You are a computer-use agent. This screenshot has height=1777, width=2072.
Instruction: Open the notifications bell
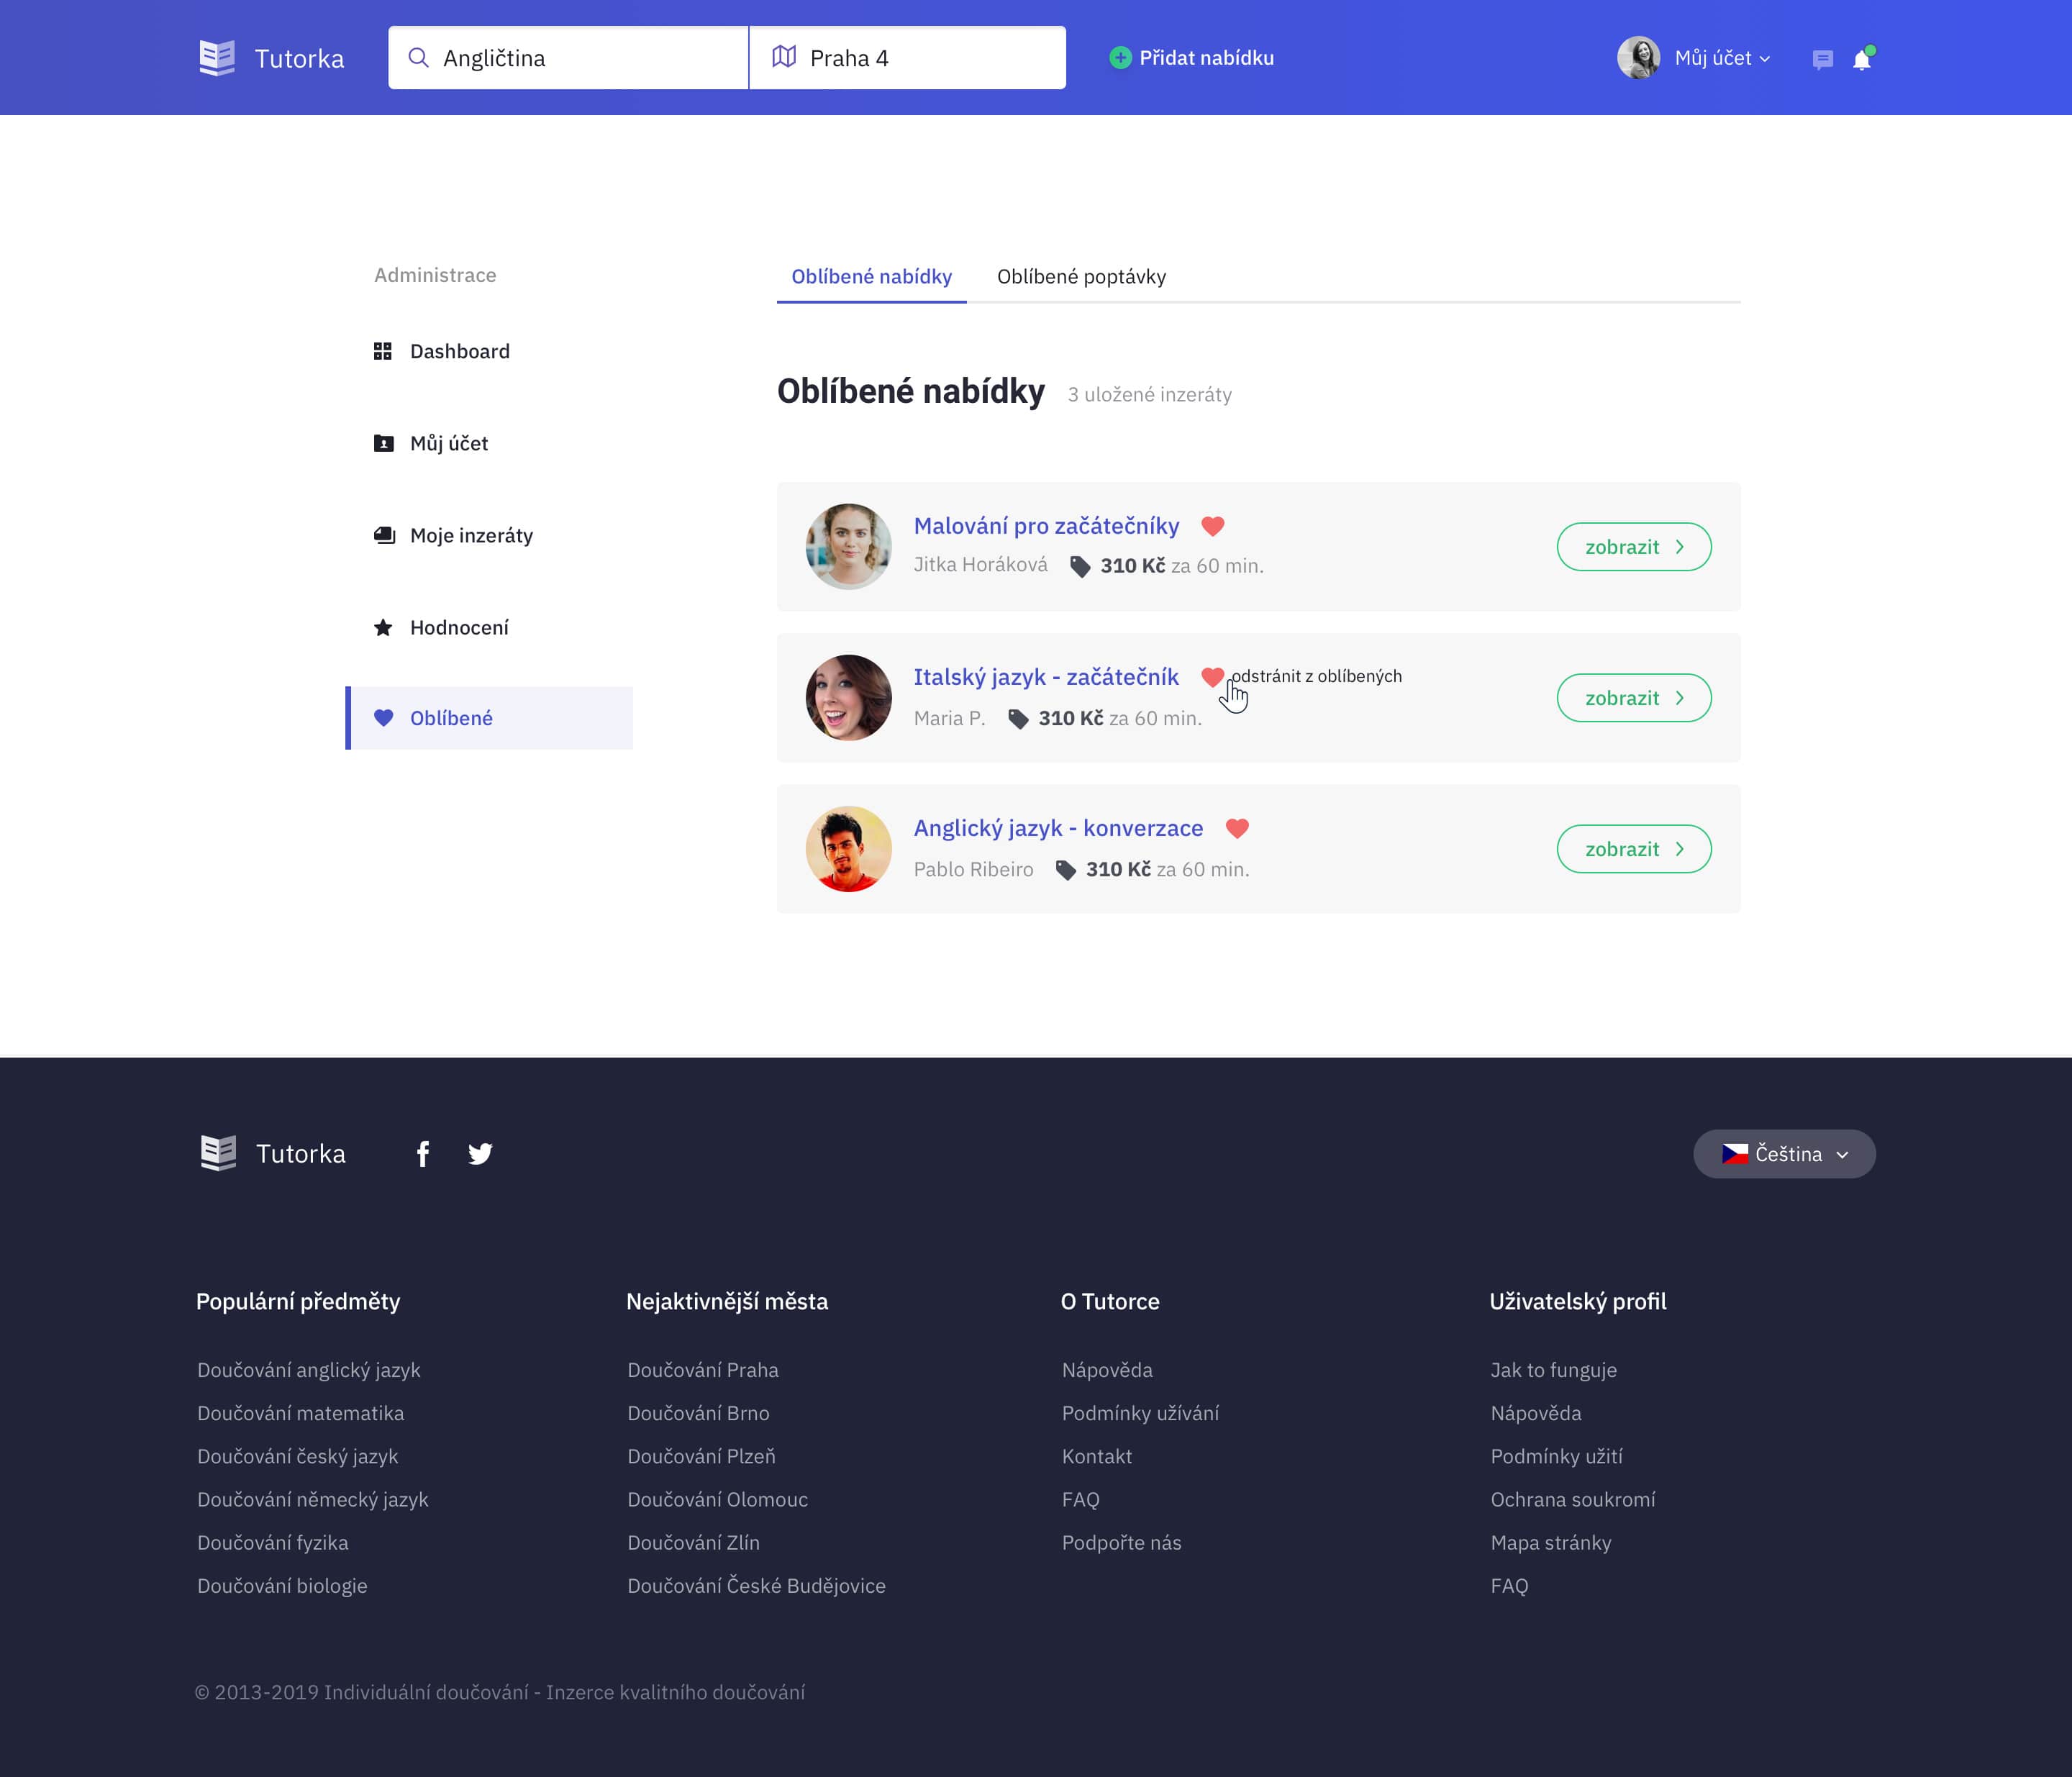(x=1861, y=60)
